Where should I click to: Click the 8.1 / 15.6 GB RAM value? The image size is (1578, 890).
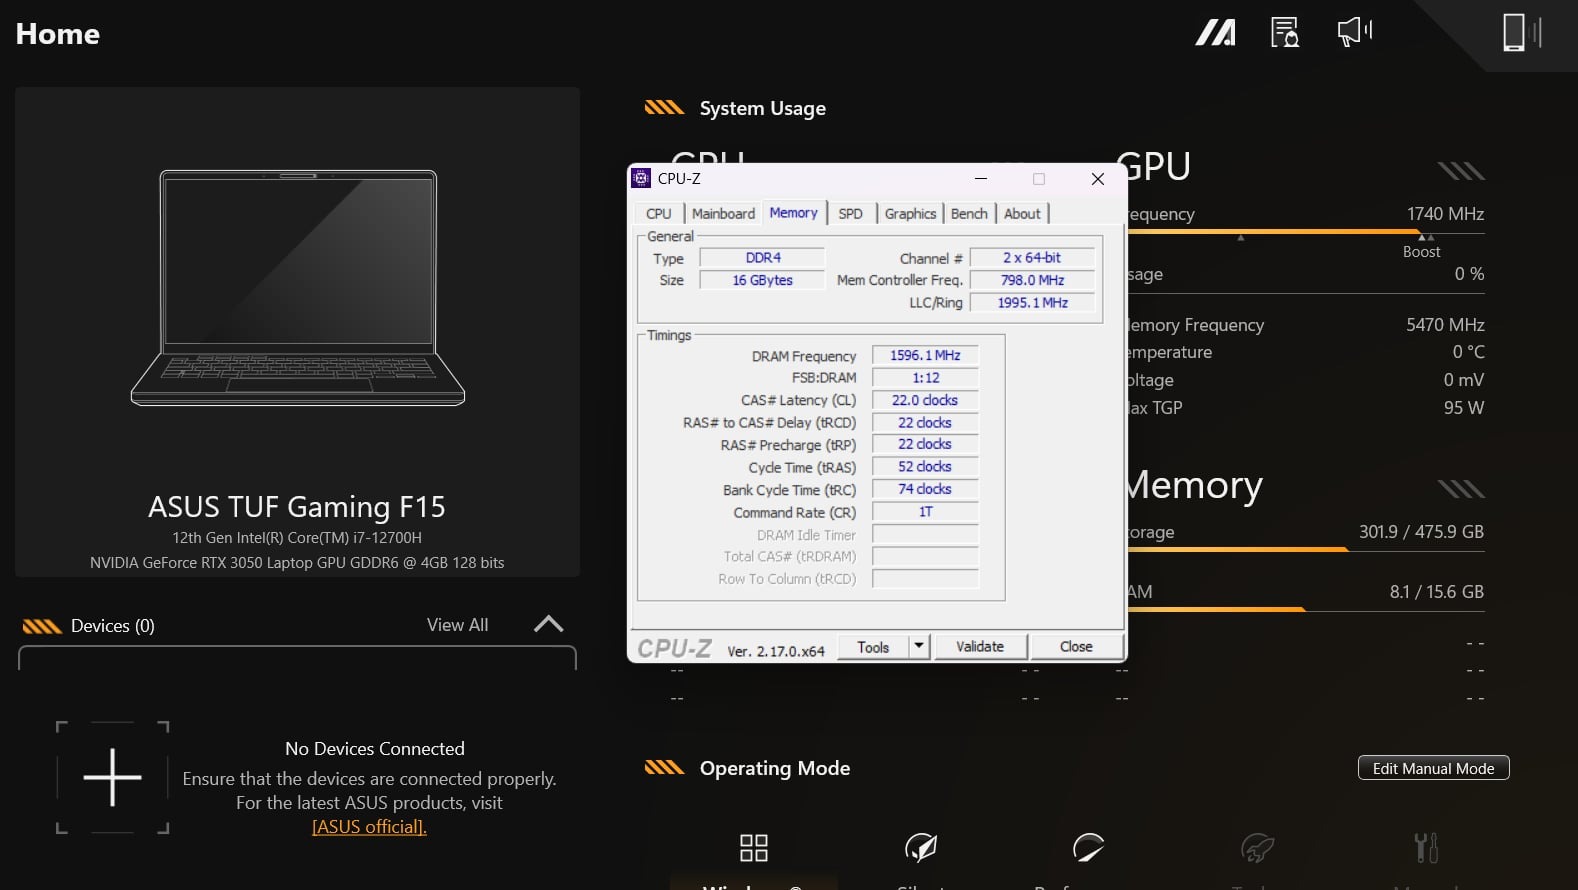1436,592
